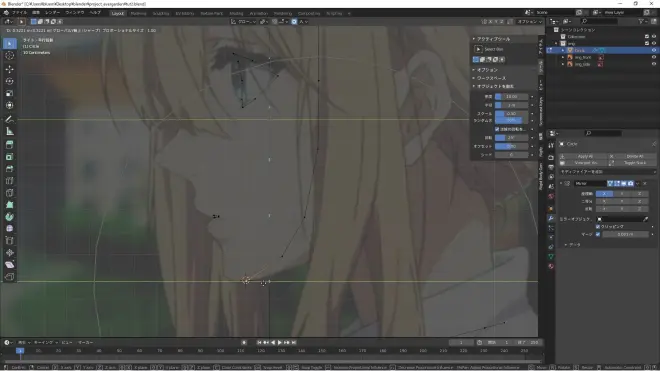
Task: Select the Edge Slide tool
Action: click(10, 241)
